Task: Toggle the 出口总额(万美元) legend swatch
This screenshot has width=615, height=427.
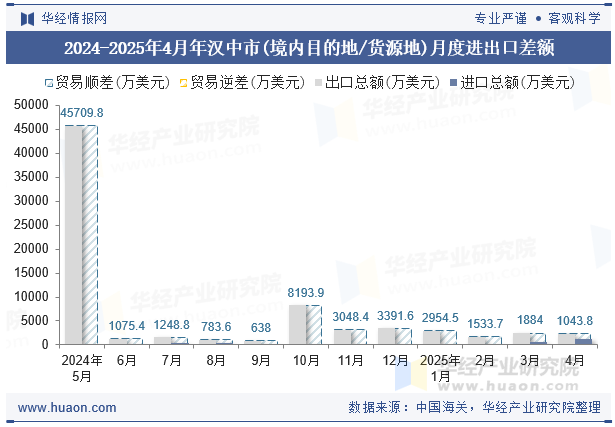Action: (x=318, y=83)
